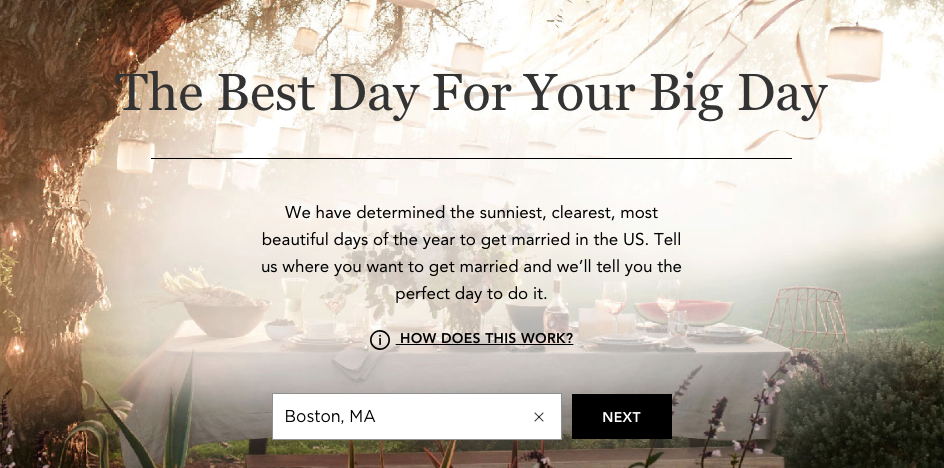Click the 'The Best Day For Your Big Day' headline
Image resolution: width=944 pixels, height=468 pixels.
coord(471,94)
